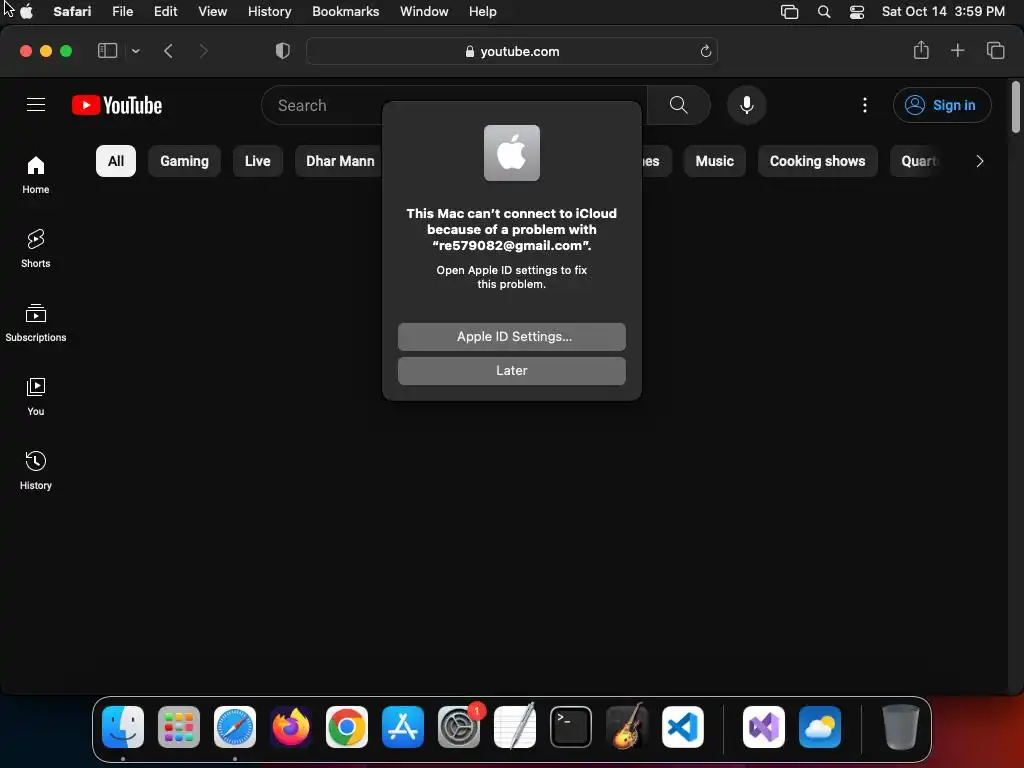The height and width of the screenshot is (768, 1024).
Task: Open the Bookmarks menu
Action: click(x=345, y=11)
